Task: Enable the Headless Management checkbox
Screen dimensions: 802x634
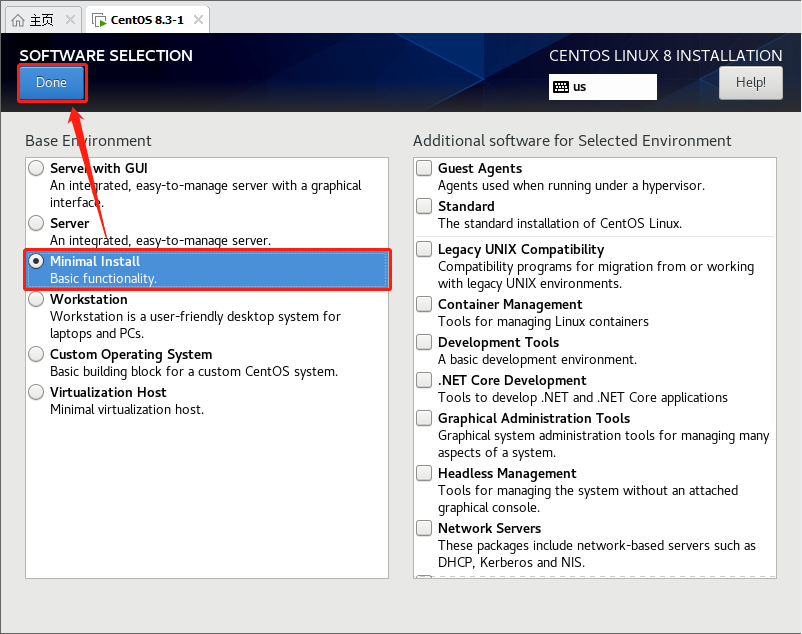Action: point(424,473)
